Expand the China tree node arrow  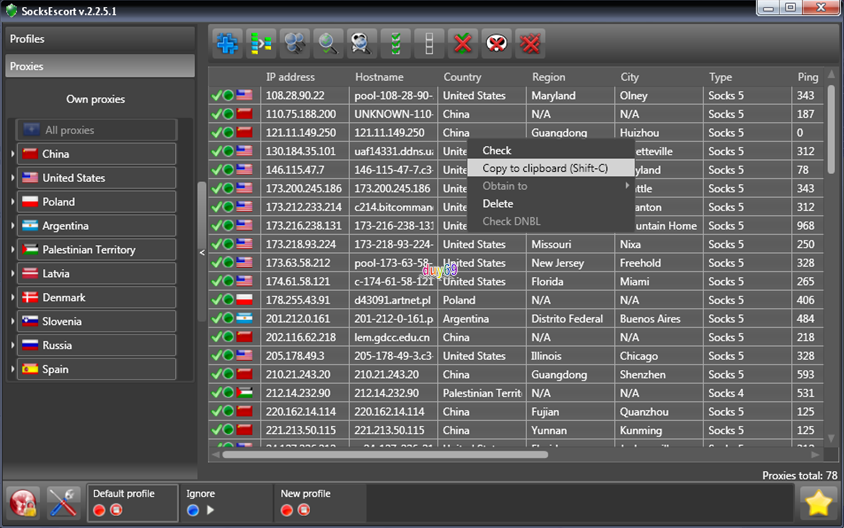12,154
